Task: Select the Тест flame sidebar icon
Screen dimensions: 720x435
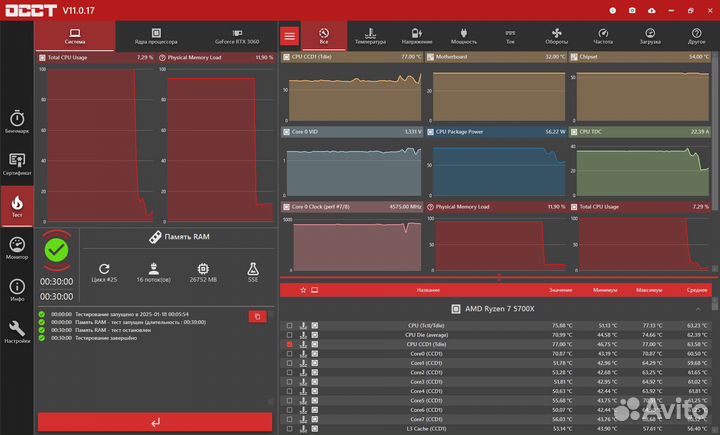Action: (17, 206)
